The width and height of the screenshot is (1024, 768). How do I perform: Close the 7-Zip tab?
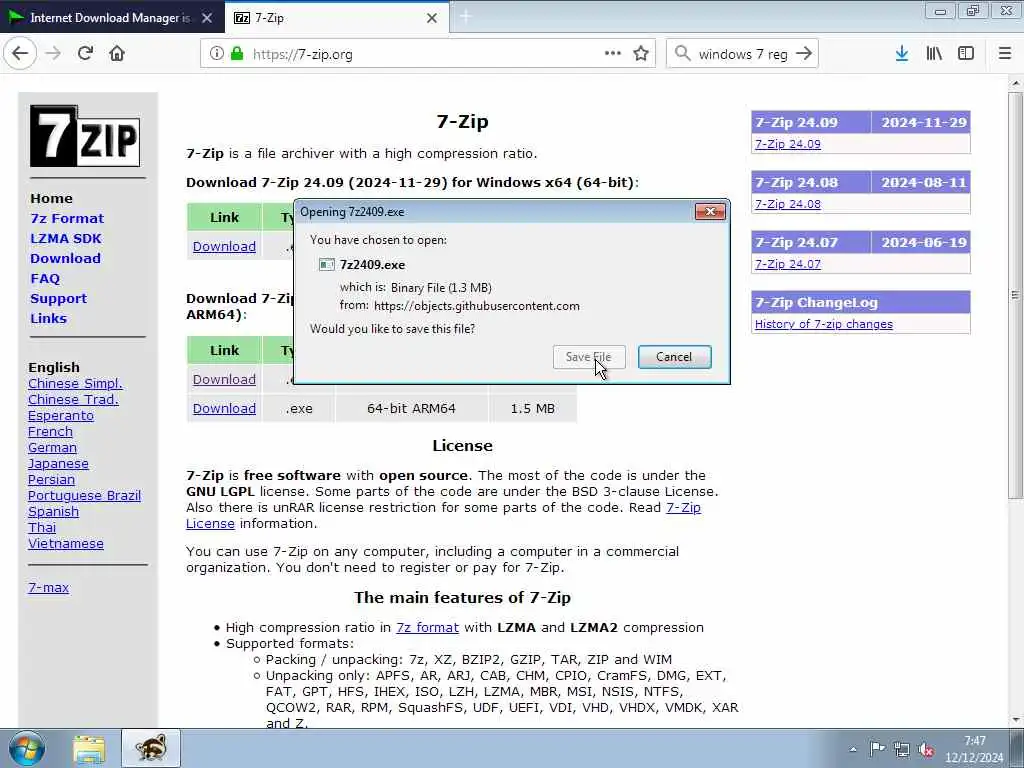pyautogui.click(x=432, y=18)
